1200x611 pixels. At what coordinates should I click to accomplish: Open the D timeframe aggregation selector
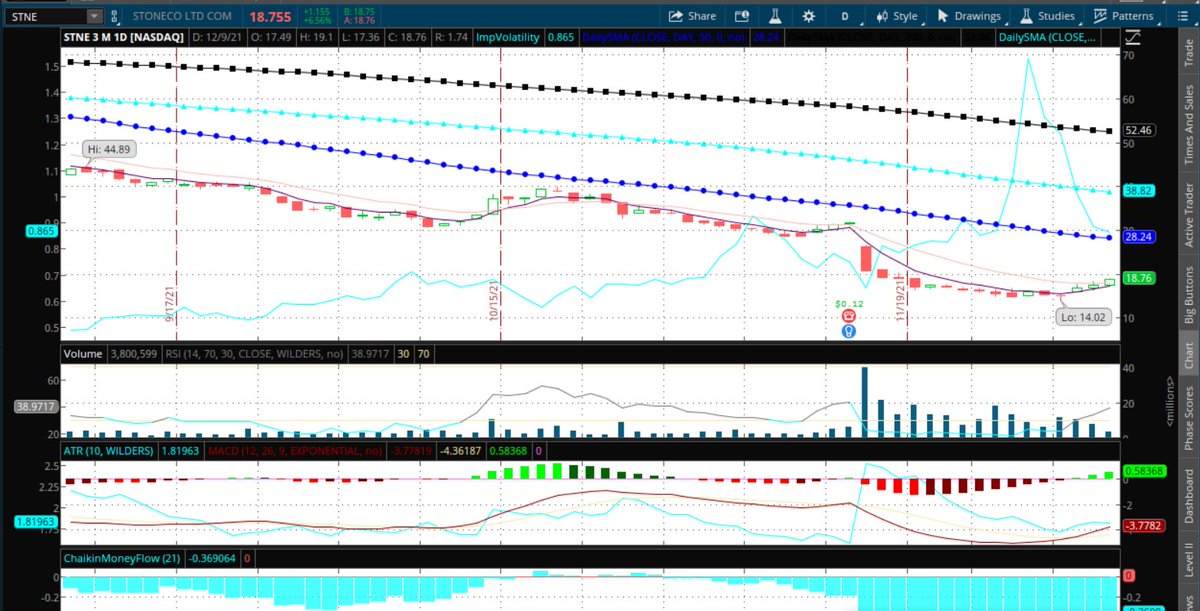pos(845,16)
